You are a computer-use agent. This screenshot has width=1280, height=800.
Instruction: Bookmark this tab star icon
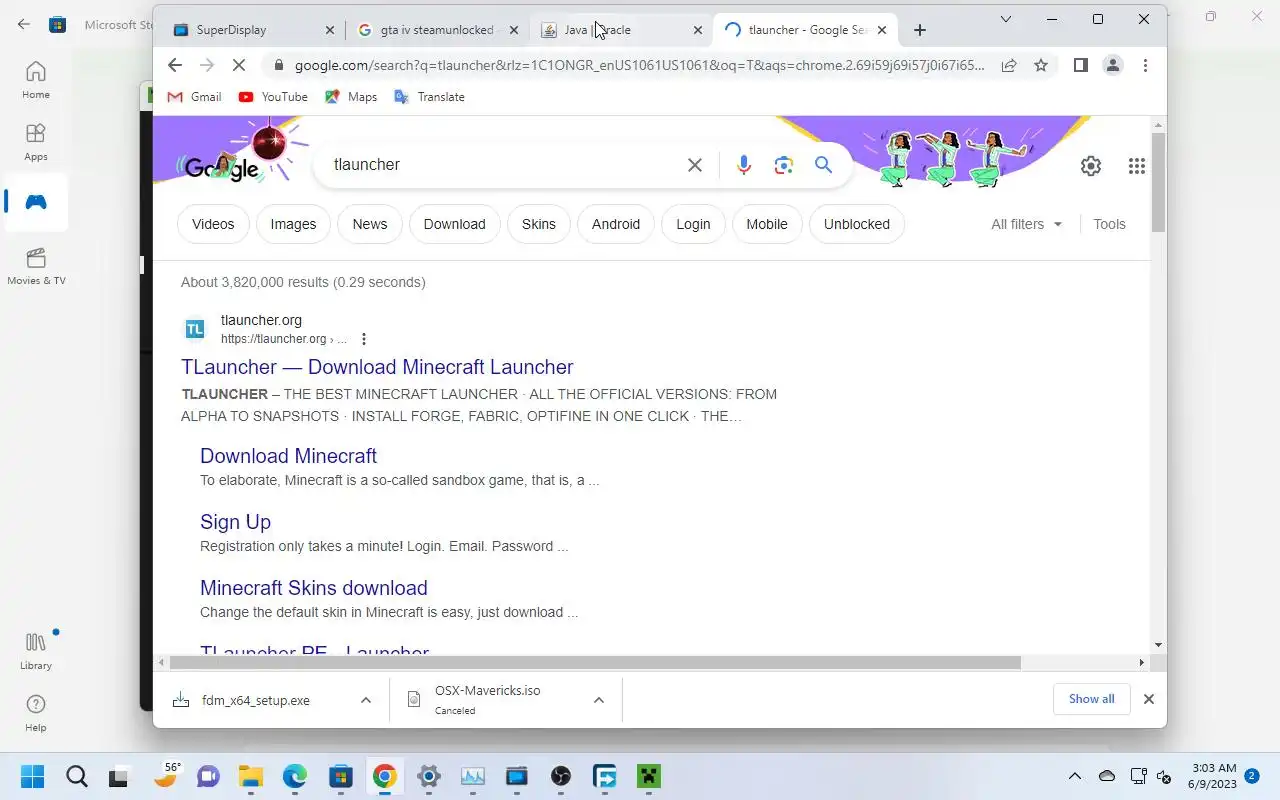tap(1041, 65)
